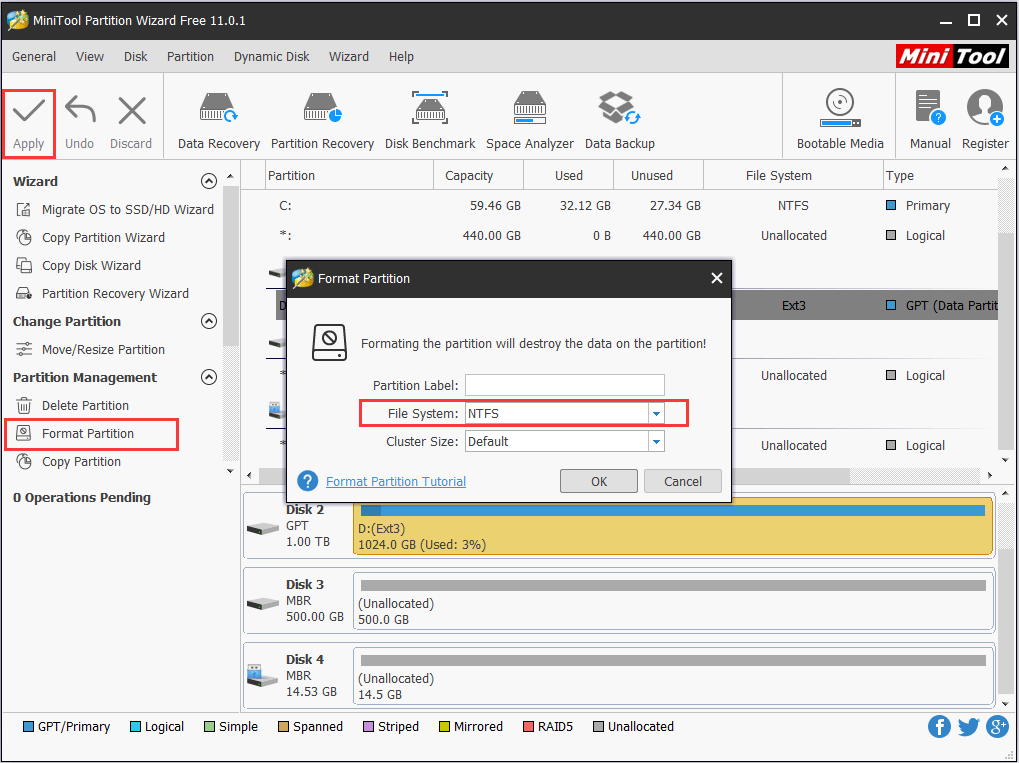Open the Cluster Size dropdown

[x=656, y=441]
